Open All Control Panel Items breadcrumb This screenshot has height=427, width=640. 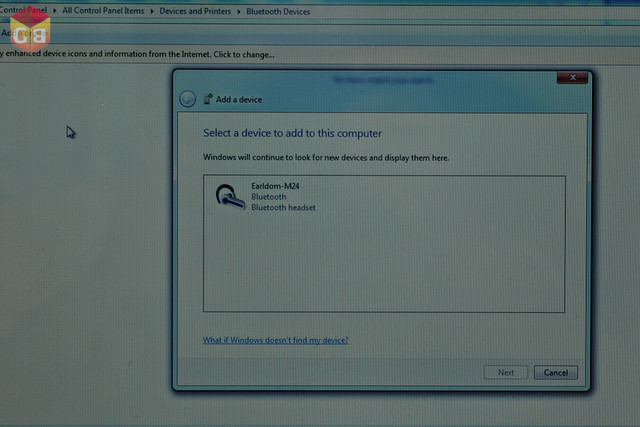(103, 11)
